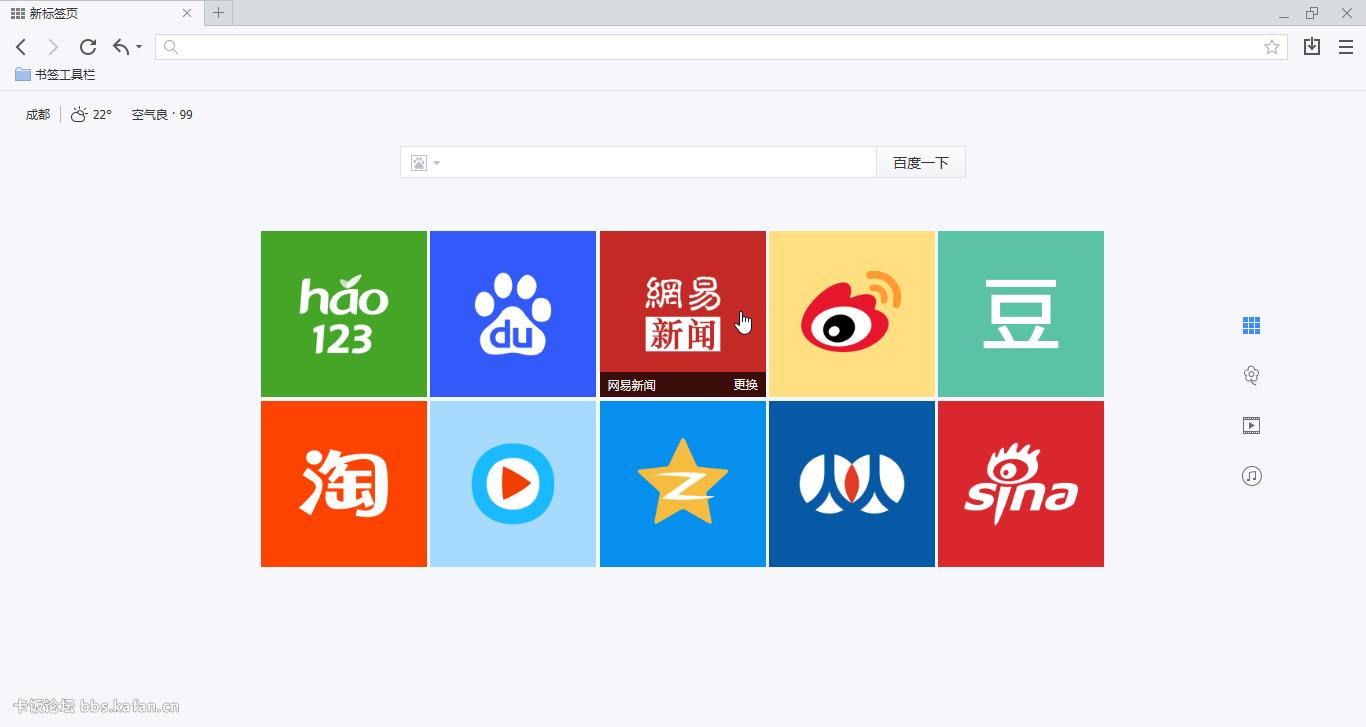Click the forward navigation arrow
Screen dimensions: 1366x727
click(54, 47)
